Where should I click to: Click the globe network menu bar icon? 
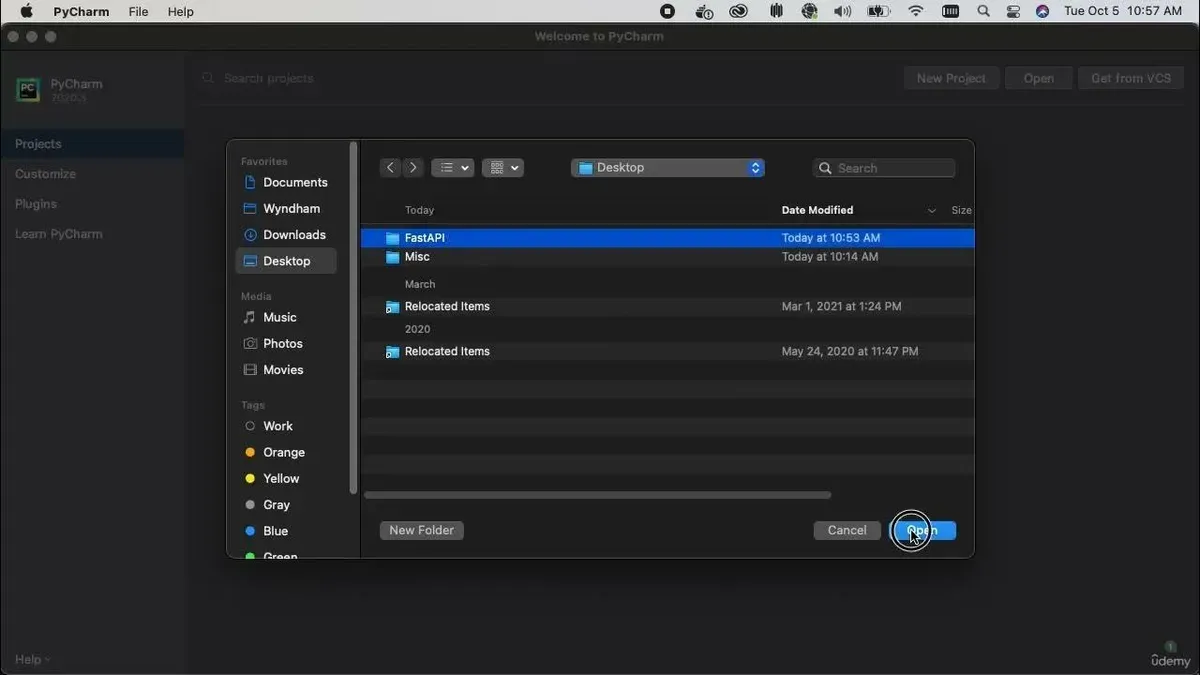809,11
